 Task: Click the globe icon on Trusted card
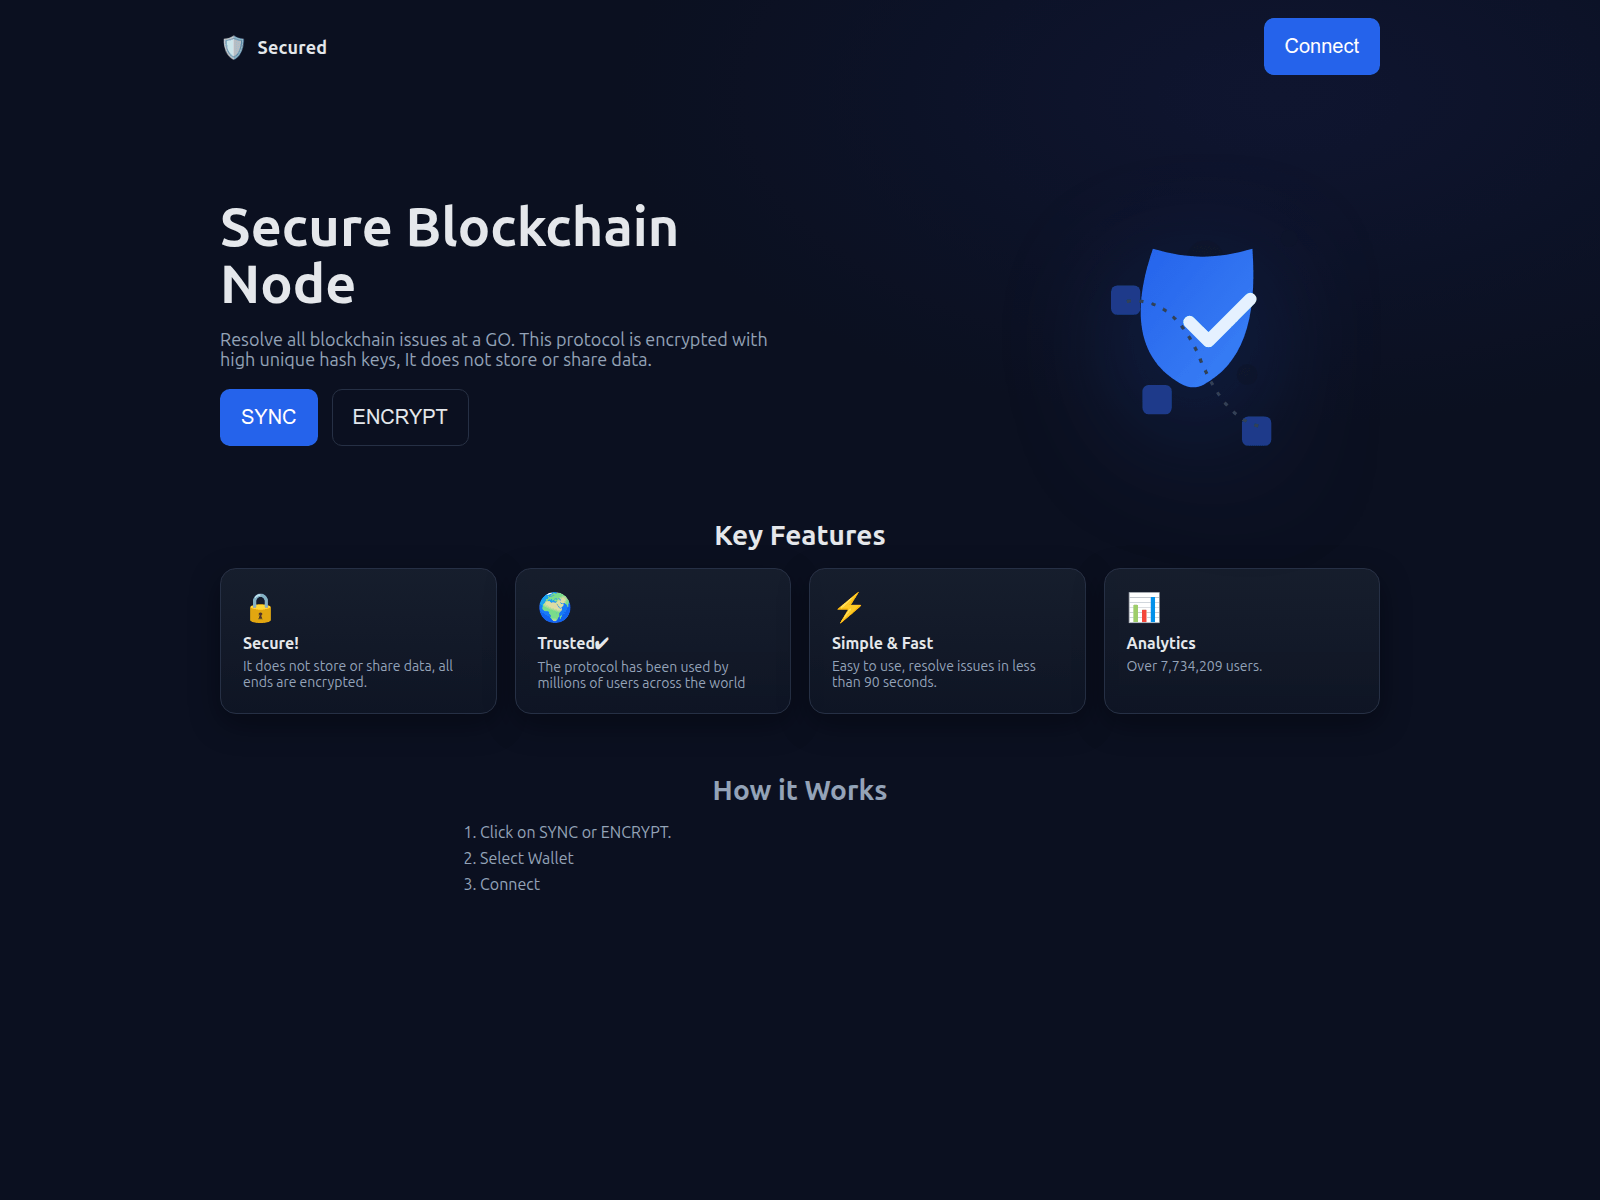[554, 607]
